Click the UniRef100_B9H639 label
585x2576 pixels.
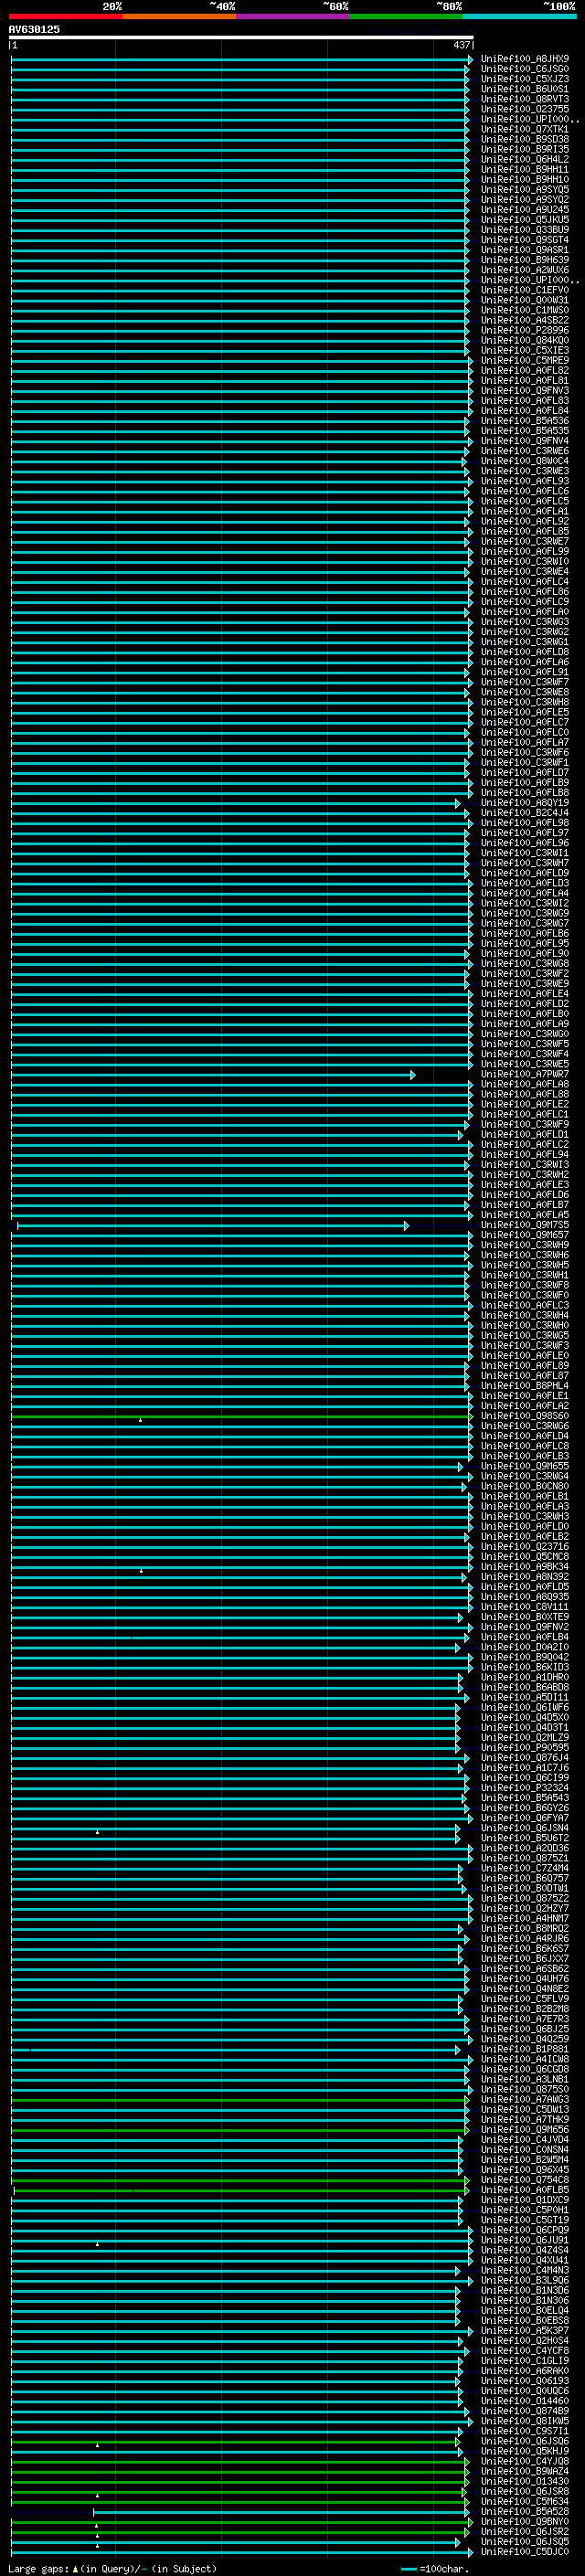click(525, 260)
